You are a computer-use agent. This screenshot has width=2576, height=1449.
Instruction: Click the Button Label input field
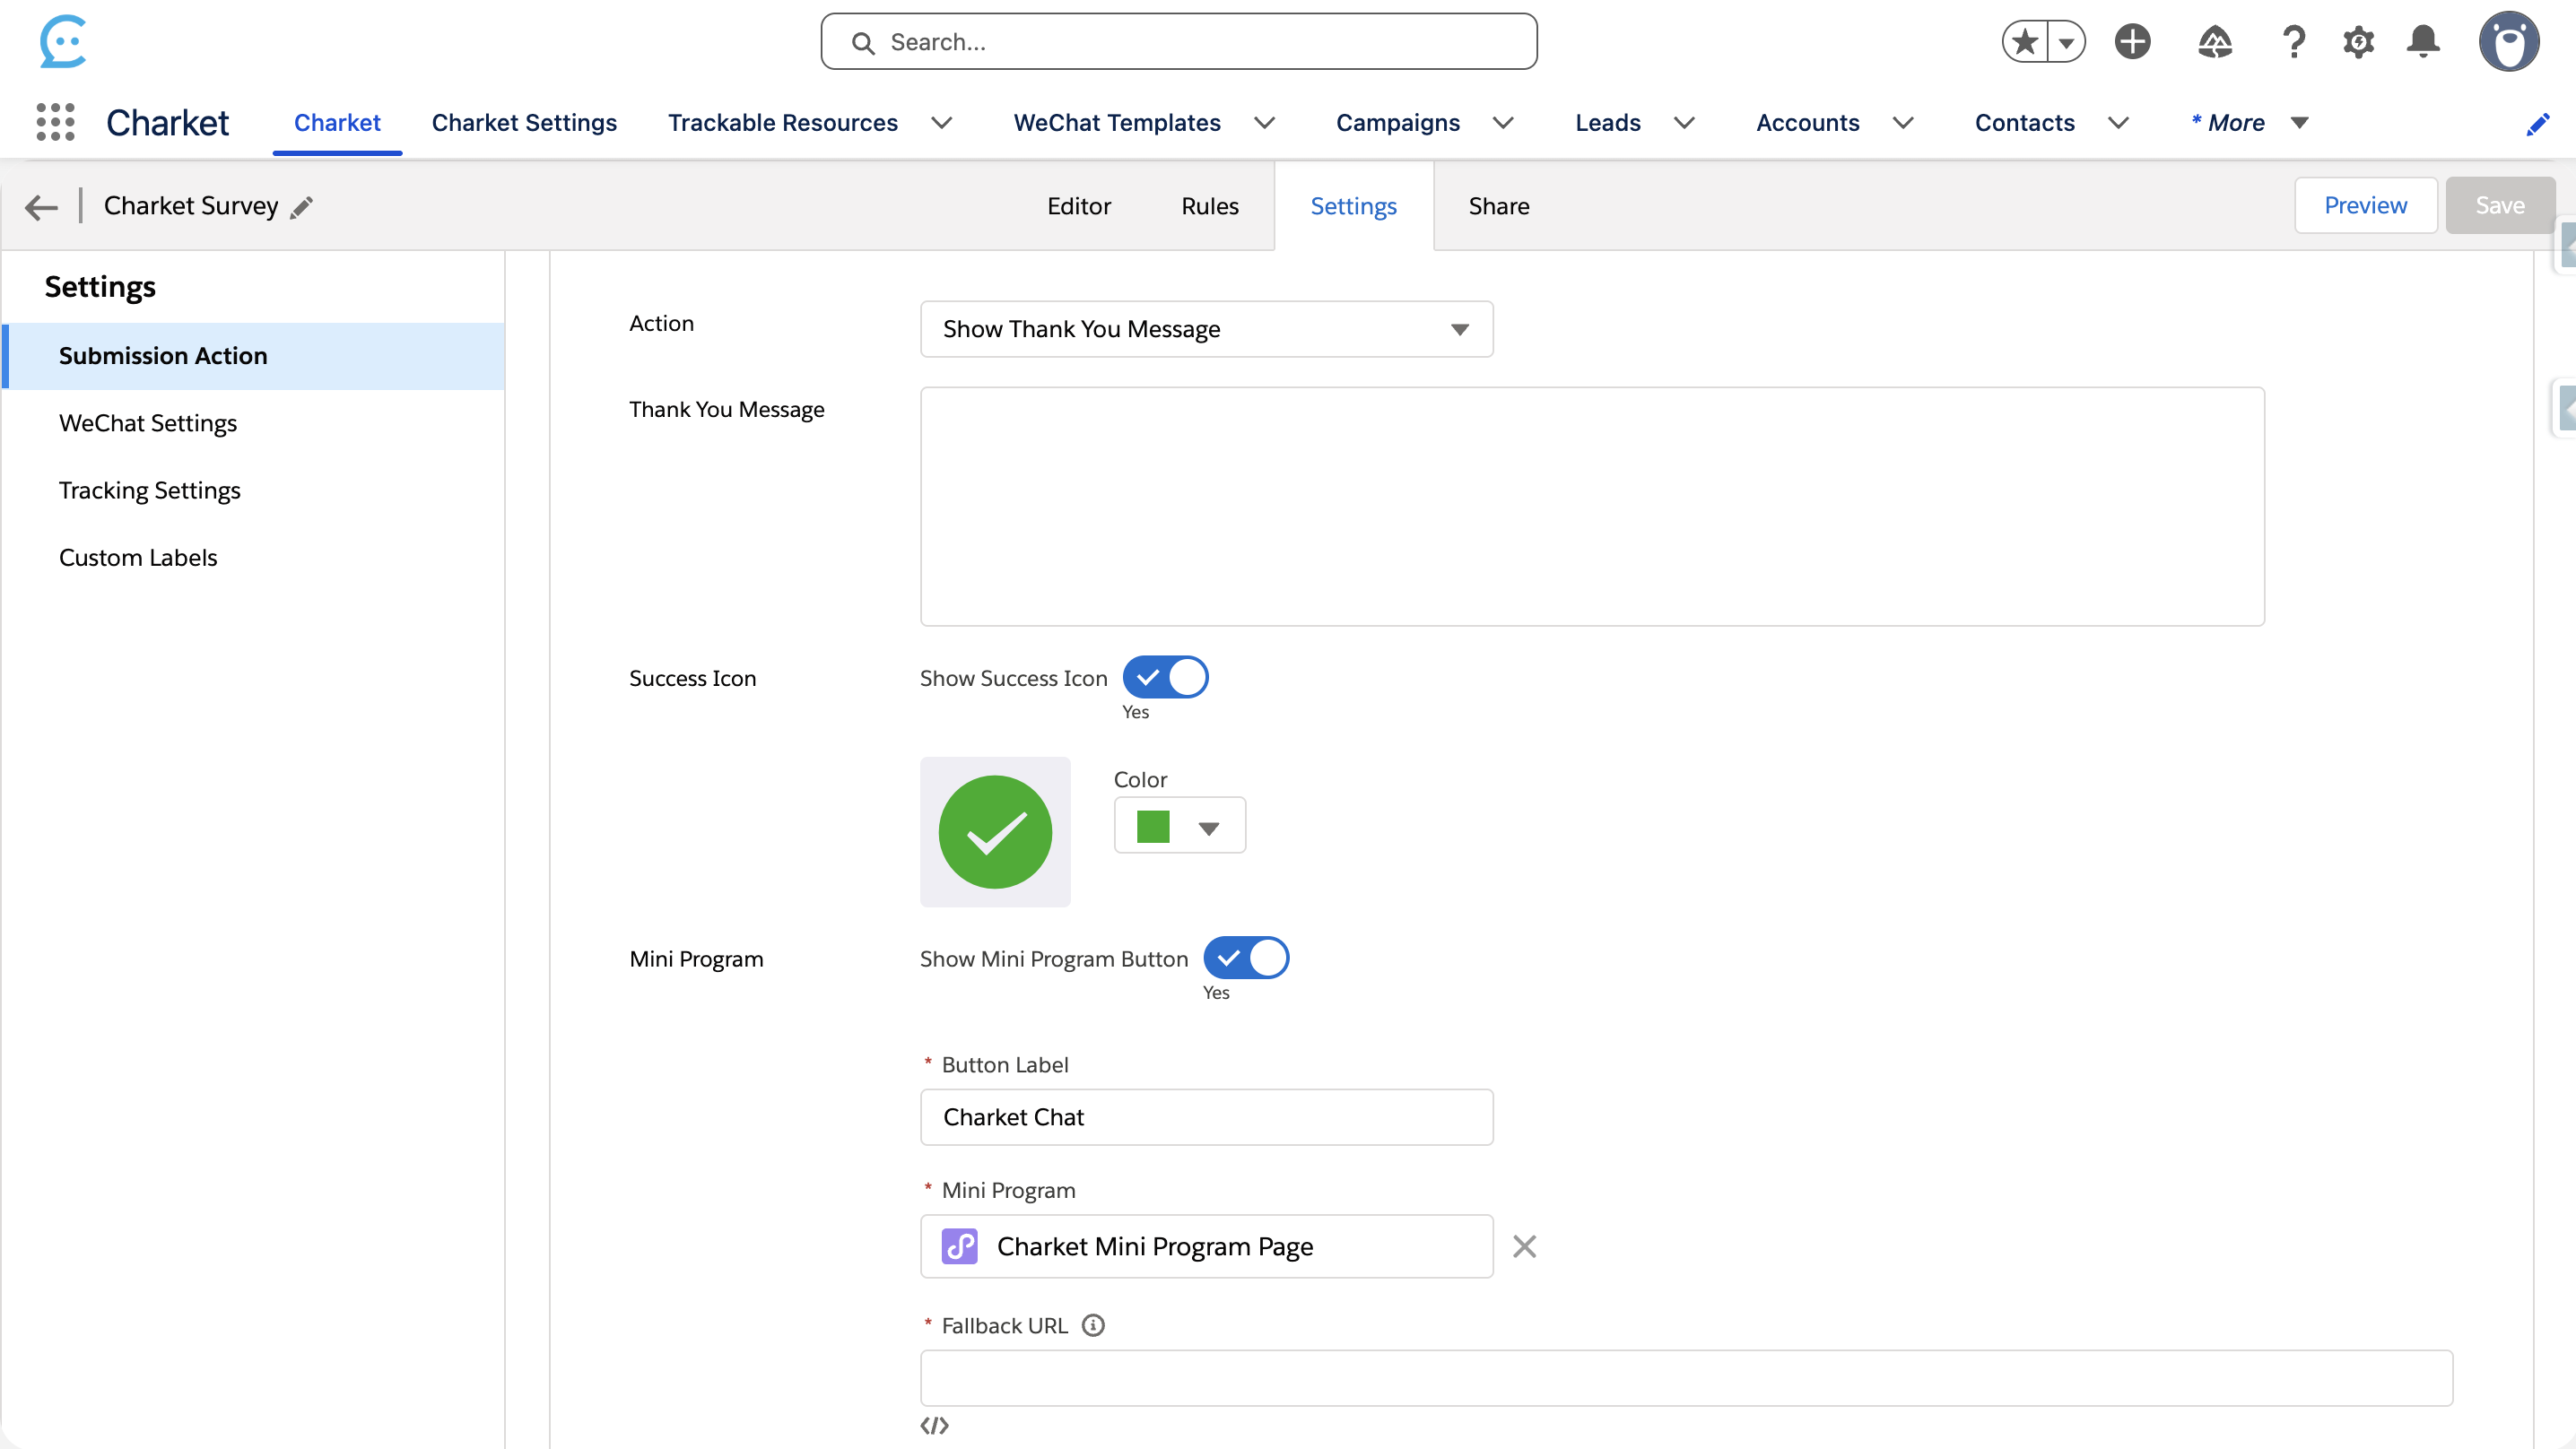(x=1206, y=1117)
